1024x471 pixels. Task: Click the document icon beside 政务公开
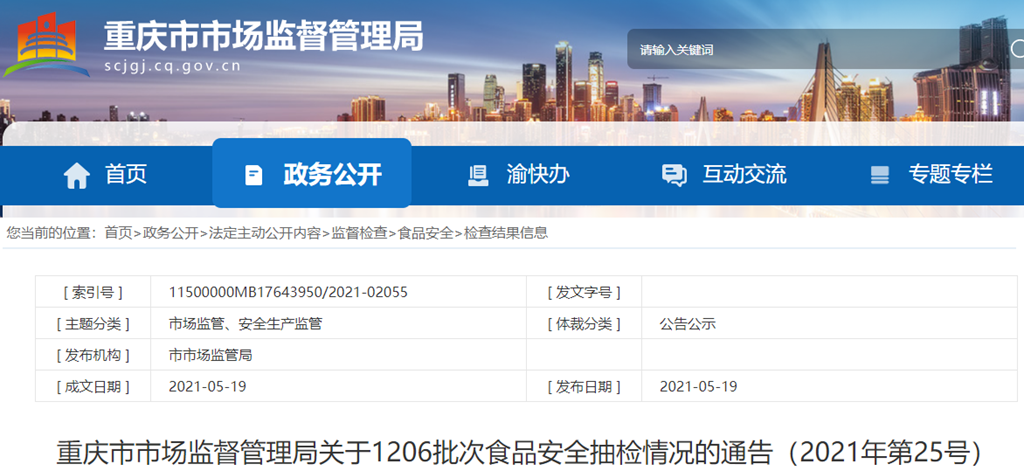click(254, 176)
